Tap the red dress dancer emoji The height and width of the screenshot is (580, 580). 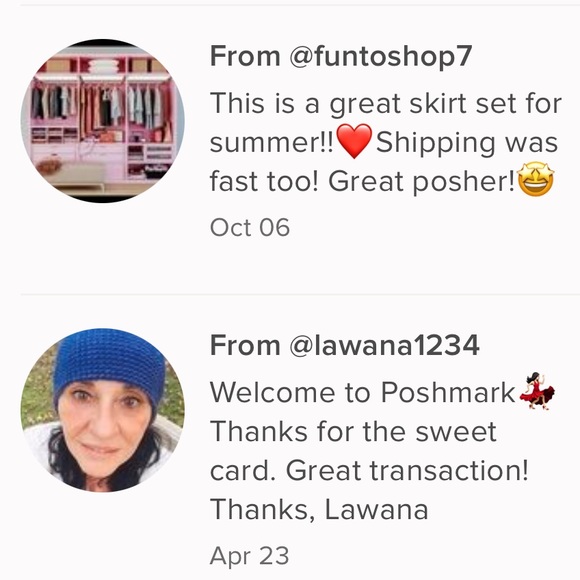click(537, 391)
